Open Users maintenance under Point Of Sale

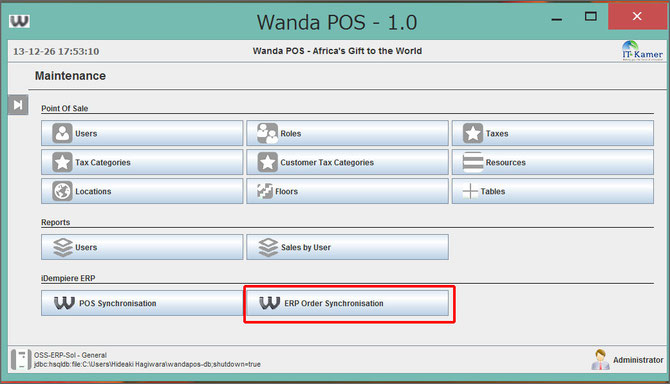(x=142, y=133)
